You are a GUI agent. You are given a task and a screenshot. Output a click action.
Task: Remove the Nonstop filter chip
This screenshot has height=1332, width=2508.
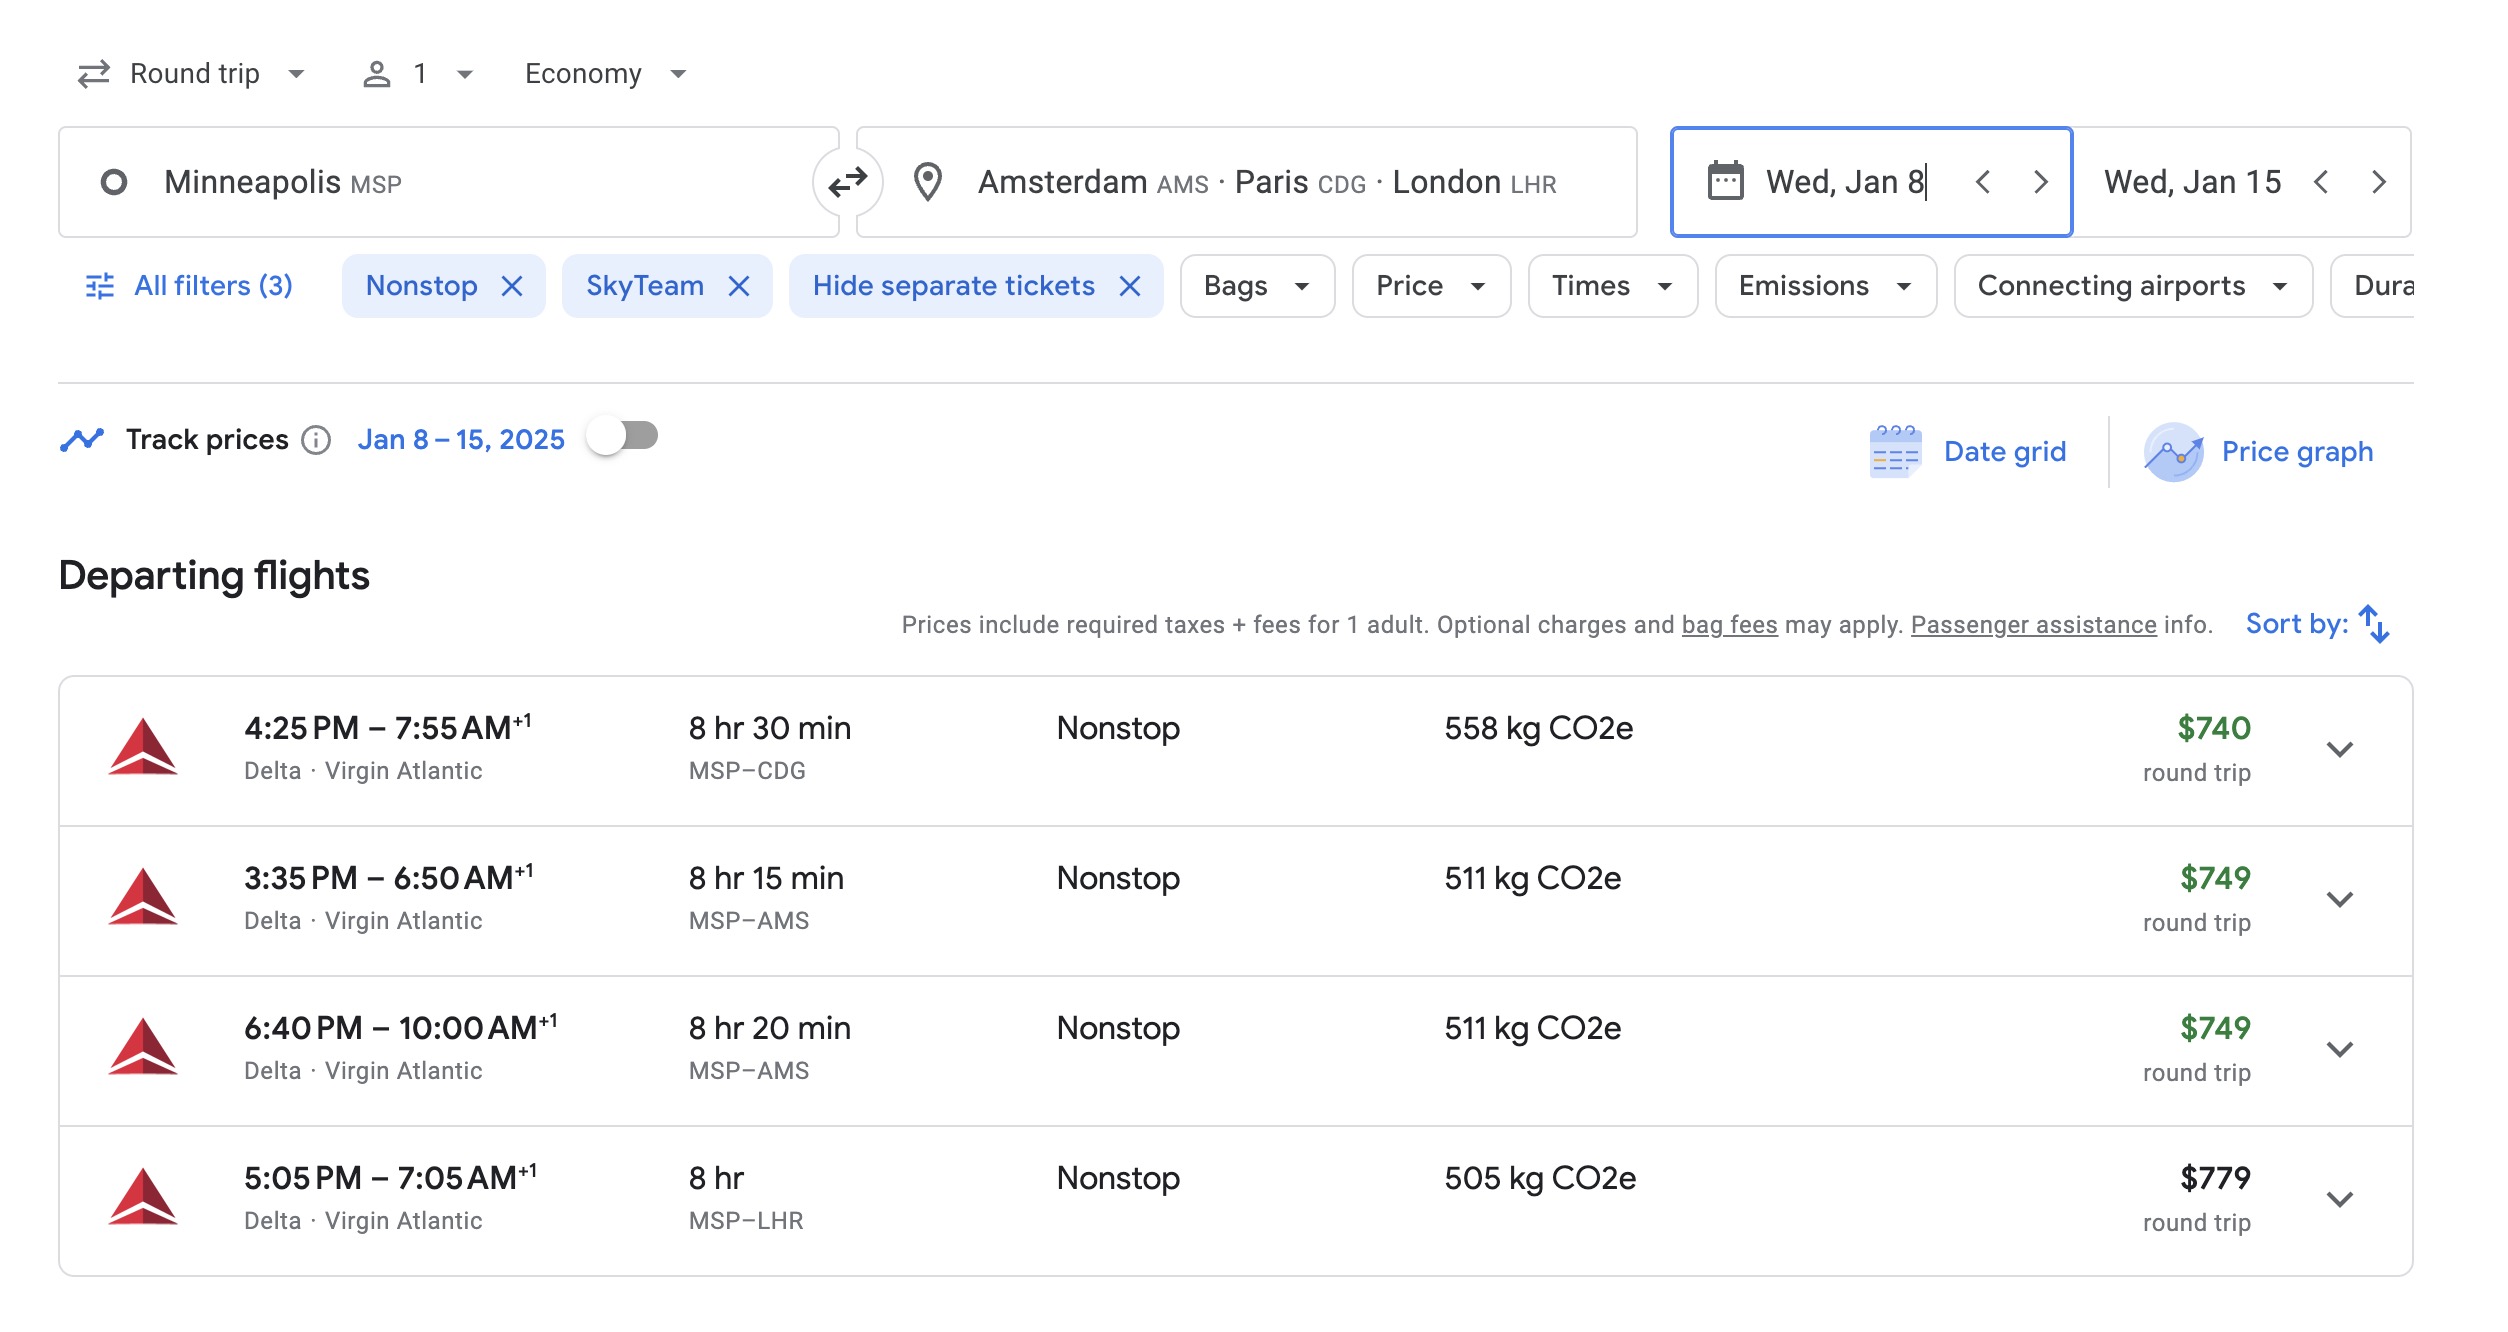point(512,286)
